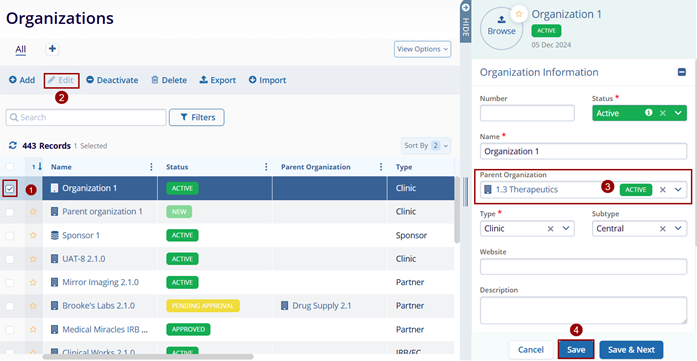
Task: Collapse Organization Information with minus icon
Action: 681,72
